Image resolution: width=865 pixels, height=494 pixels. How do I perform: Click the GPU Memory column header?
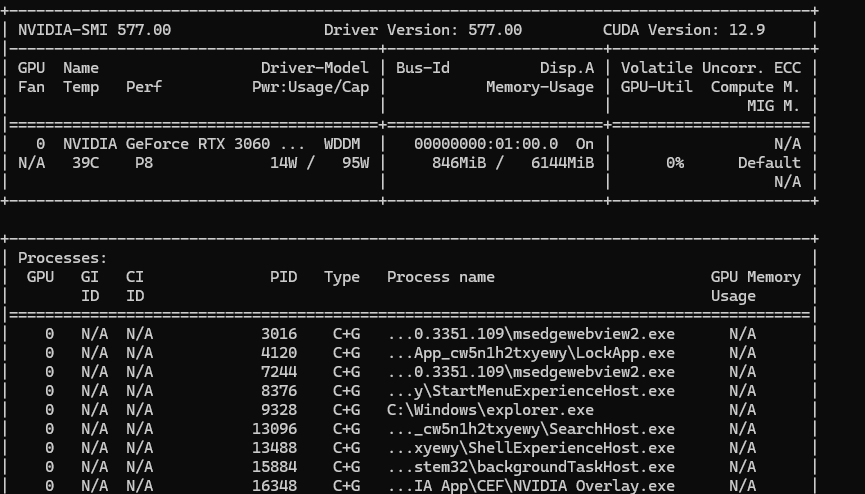tap(755, 277)
